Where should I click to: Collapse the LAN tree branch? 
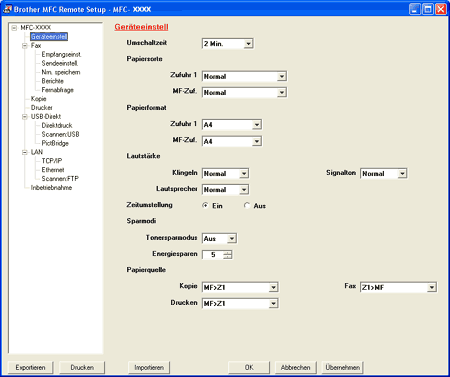click(25, 152)
